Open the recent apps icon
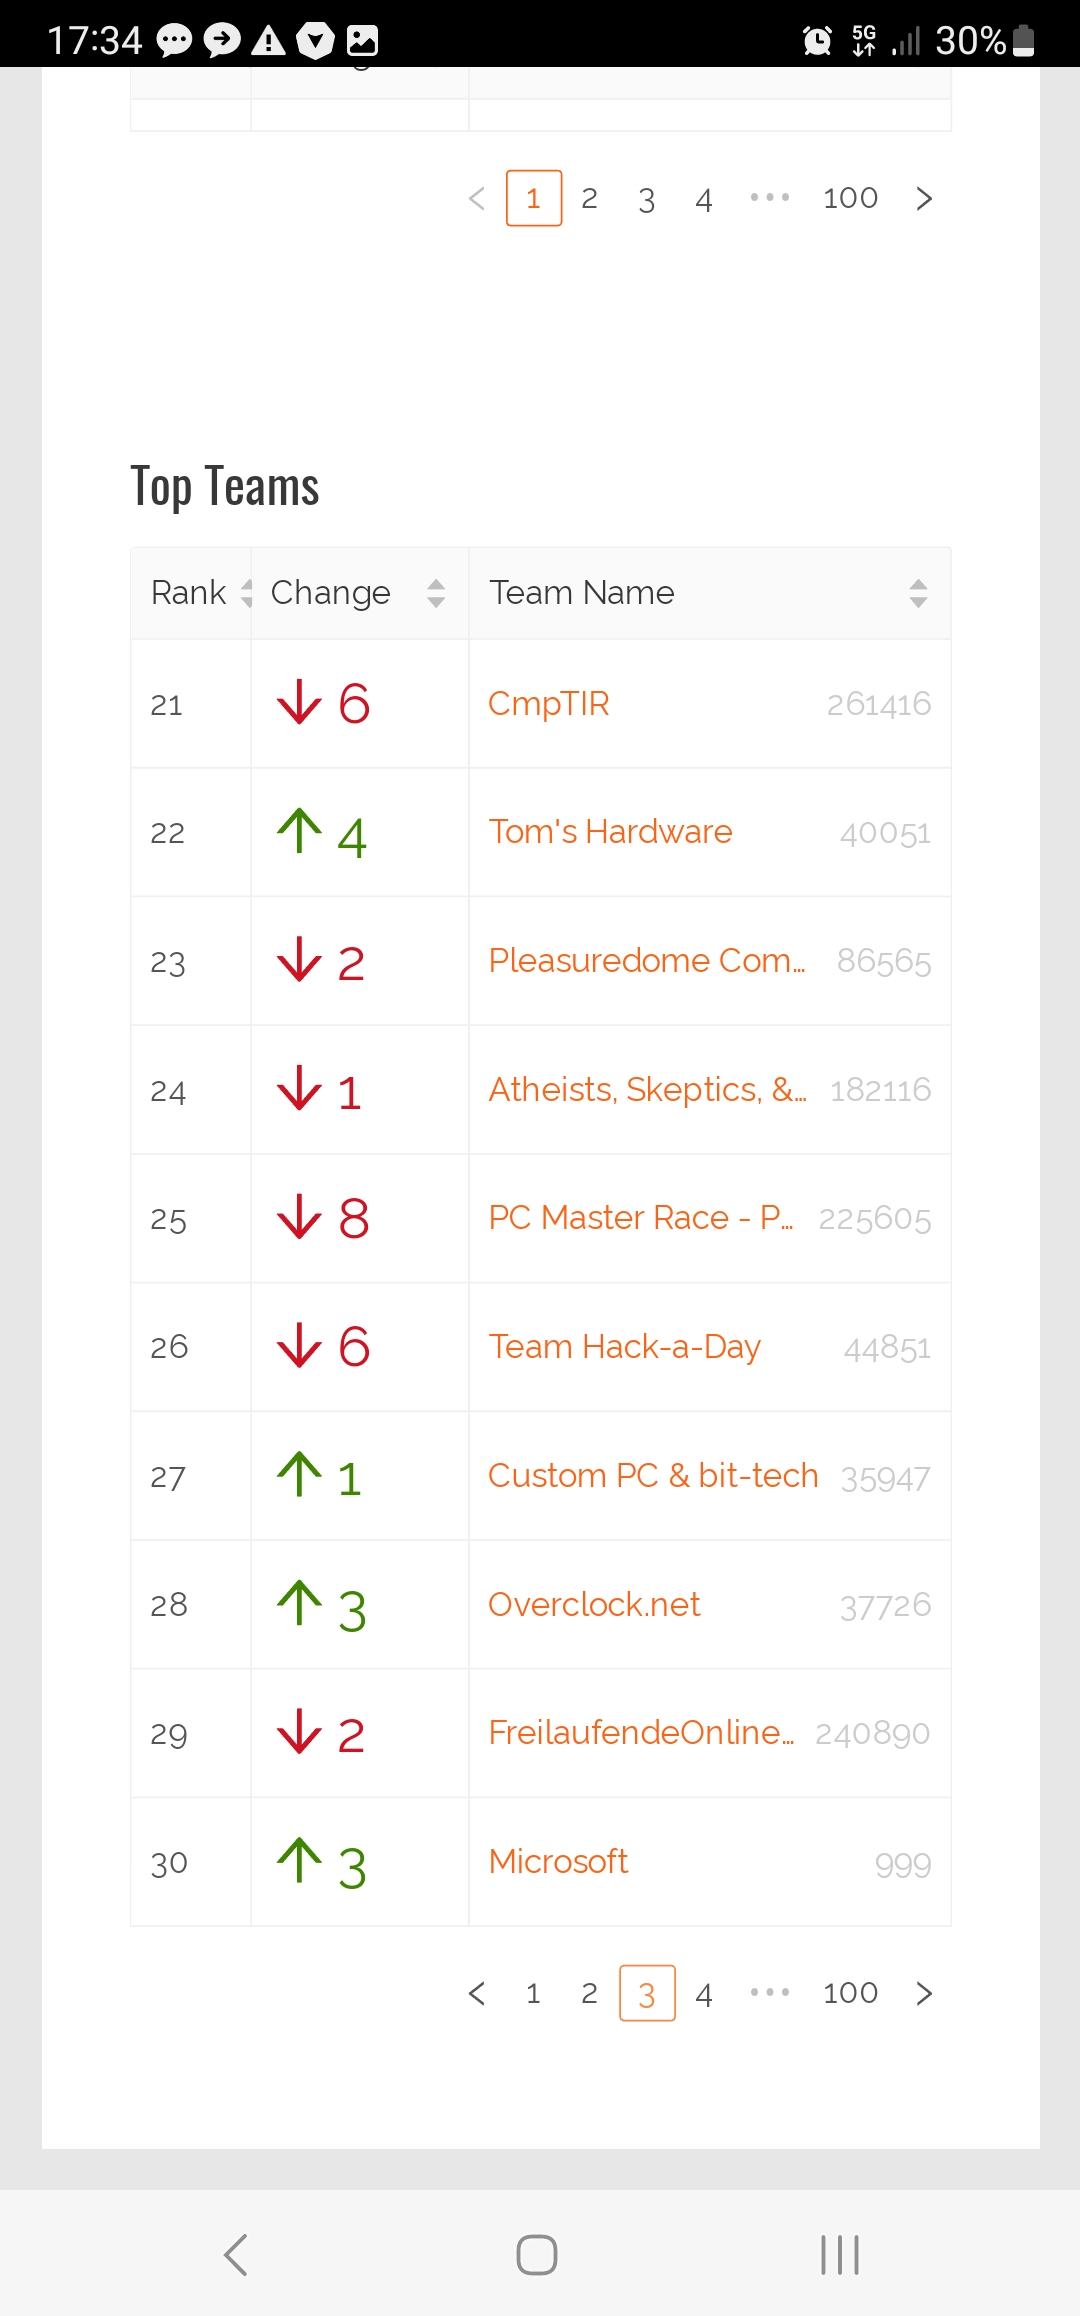 point(840,2255)
